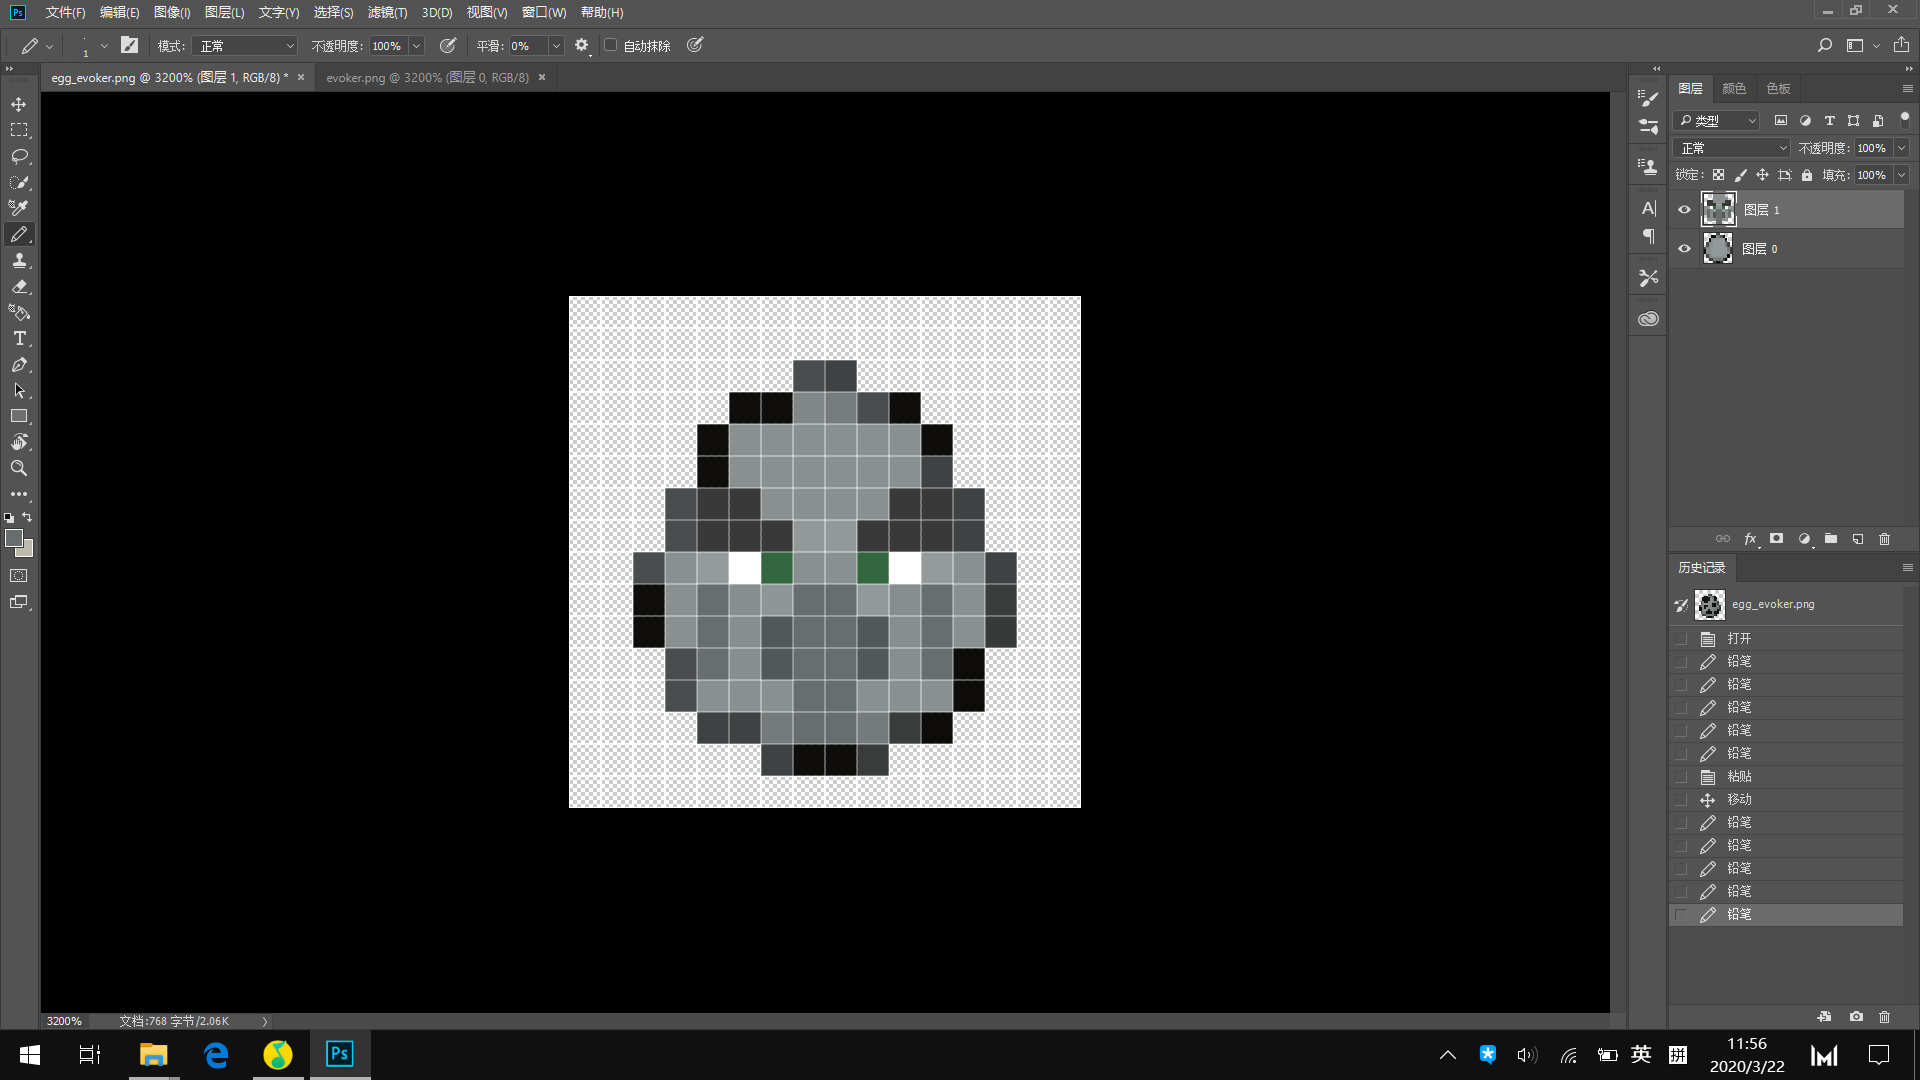
Task: Click the background color swatch
Action: [x=28, y=550]
